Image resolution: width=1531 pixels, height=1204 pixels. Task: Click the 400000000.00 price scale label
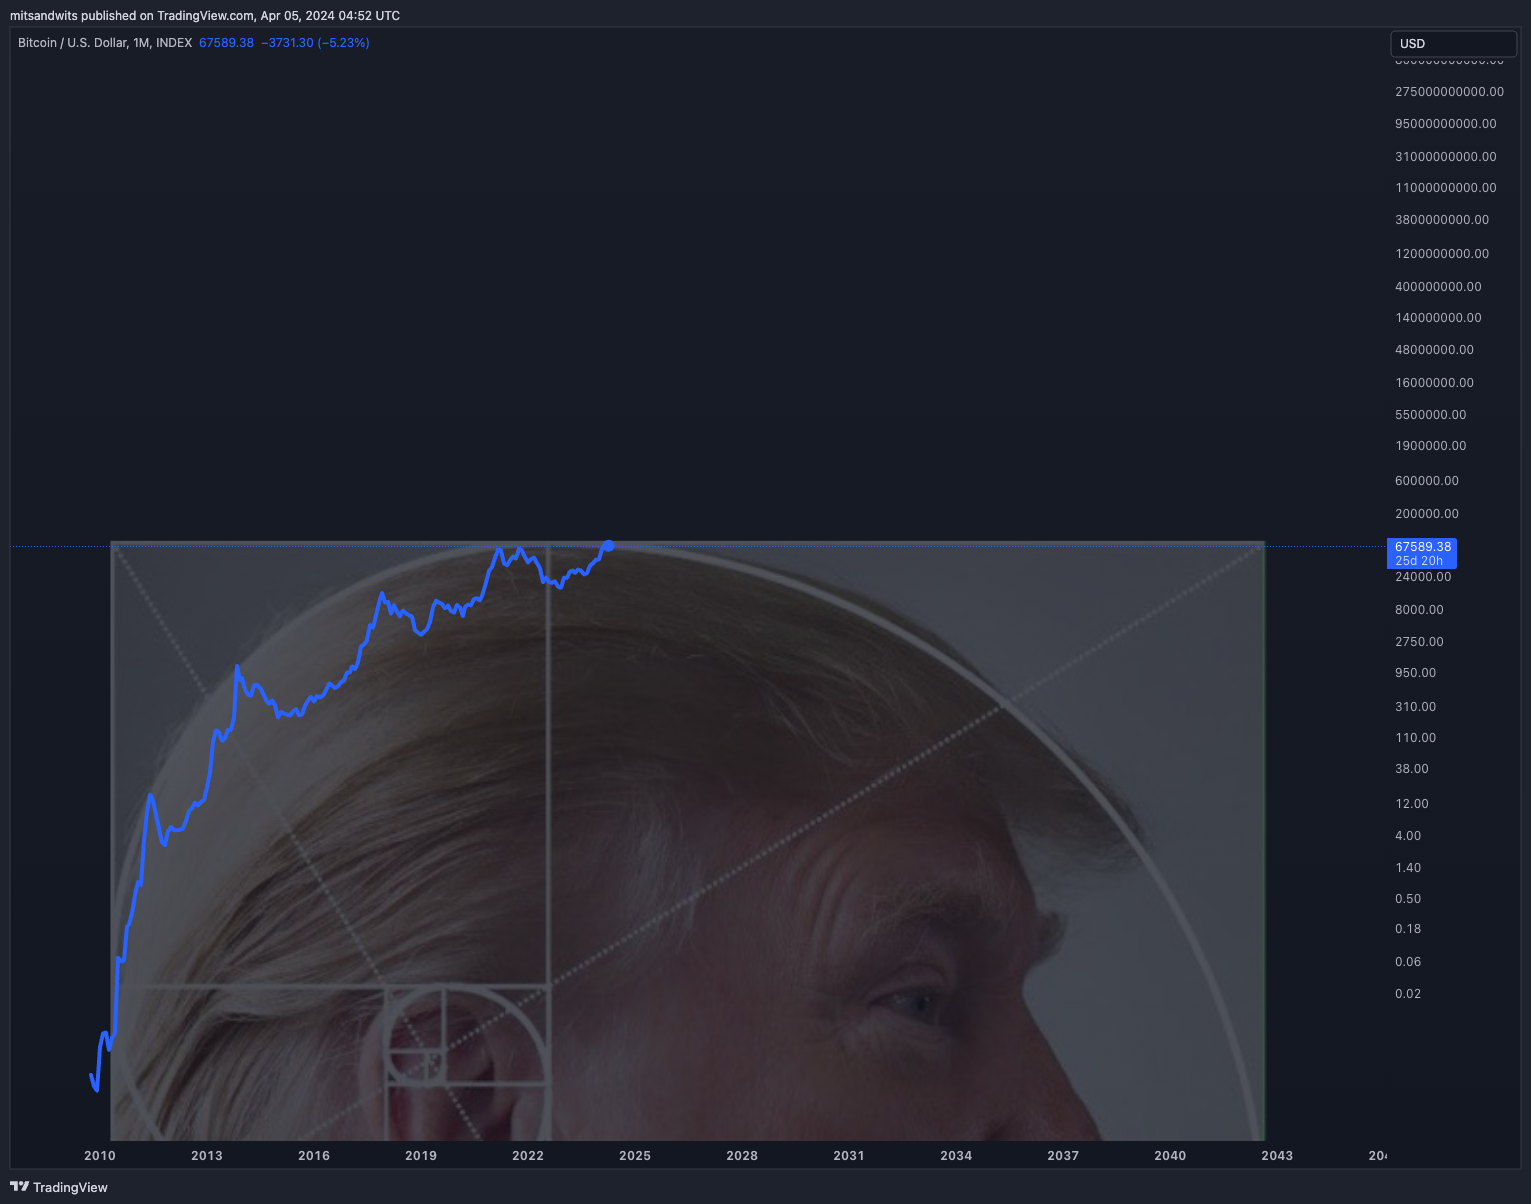[1438, 286]
